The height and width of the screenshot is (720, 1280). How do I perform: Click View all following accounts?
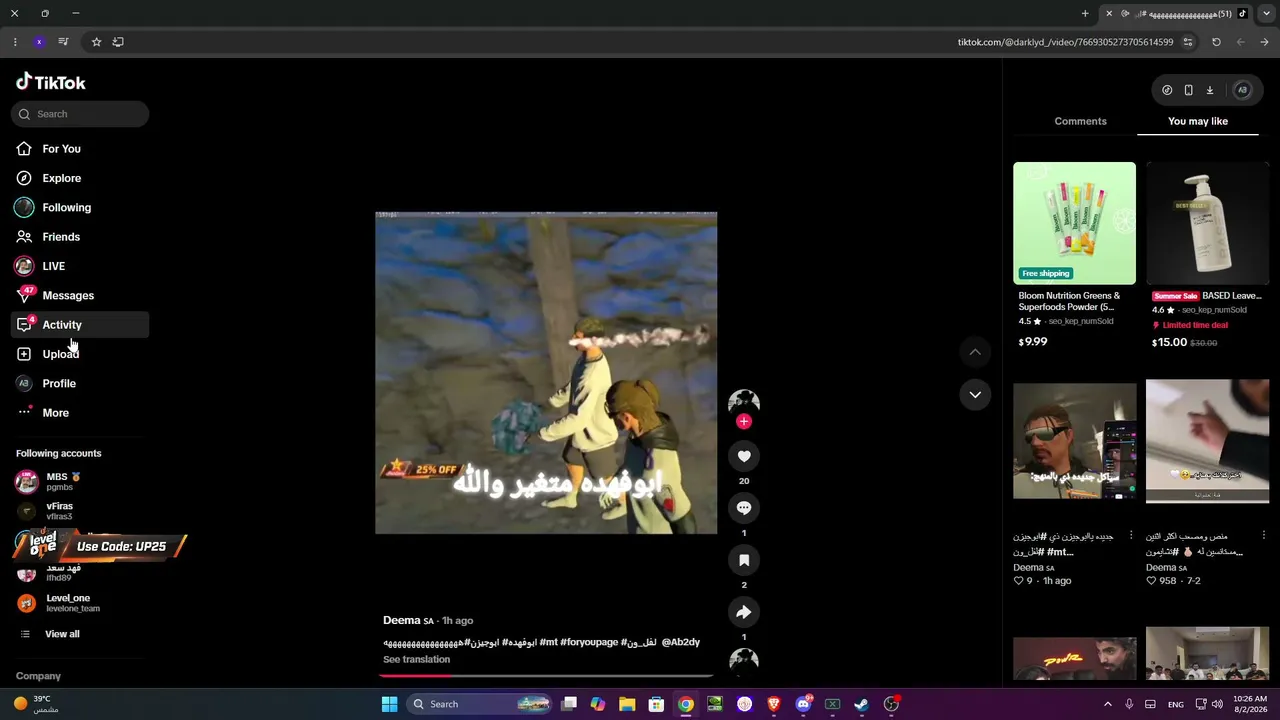pos(62,634)
